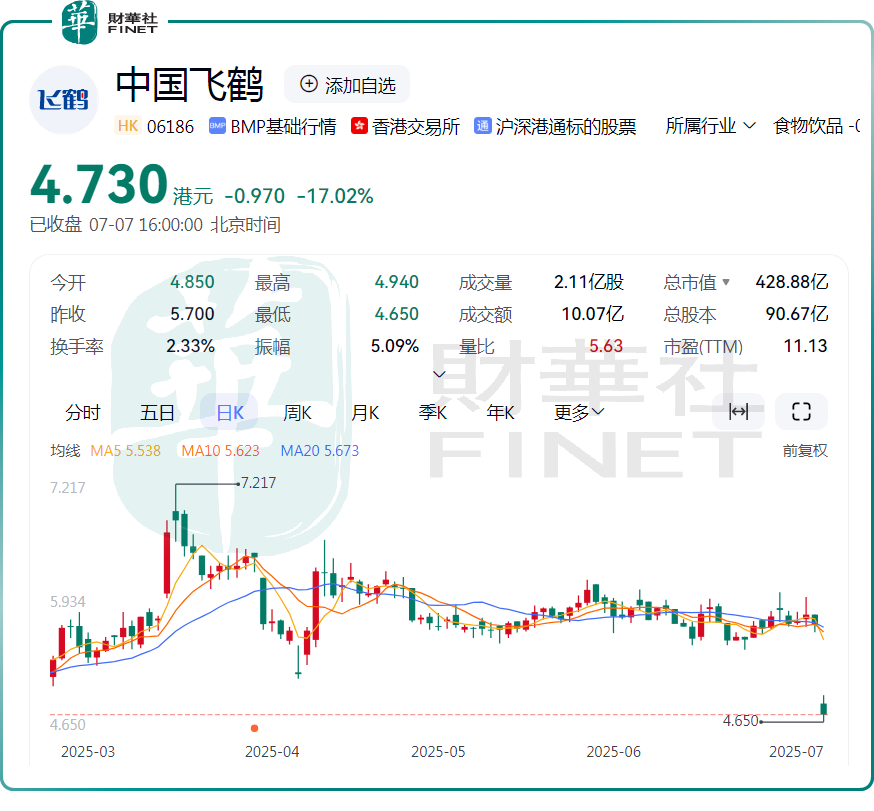Click the 2025-03 date axis label
Viewport: 874px width, 811px height.
click(x=88, y=752)
